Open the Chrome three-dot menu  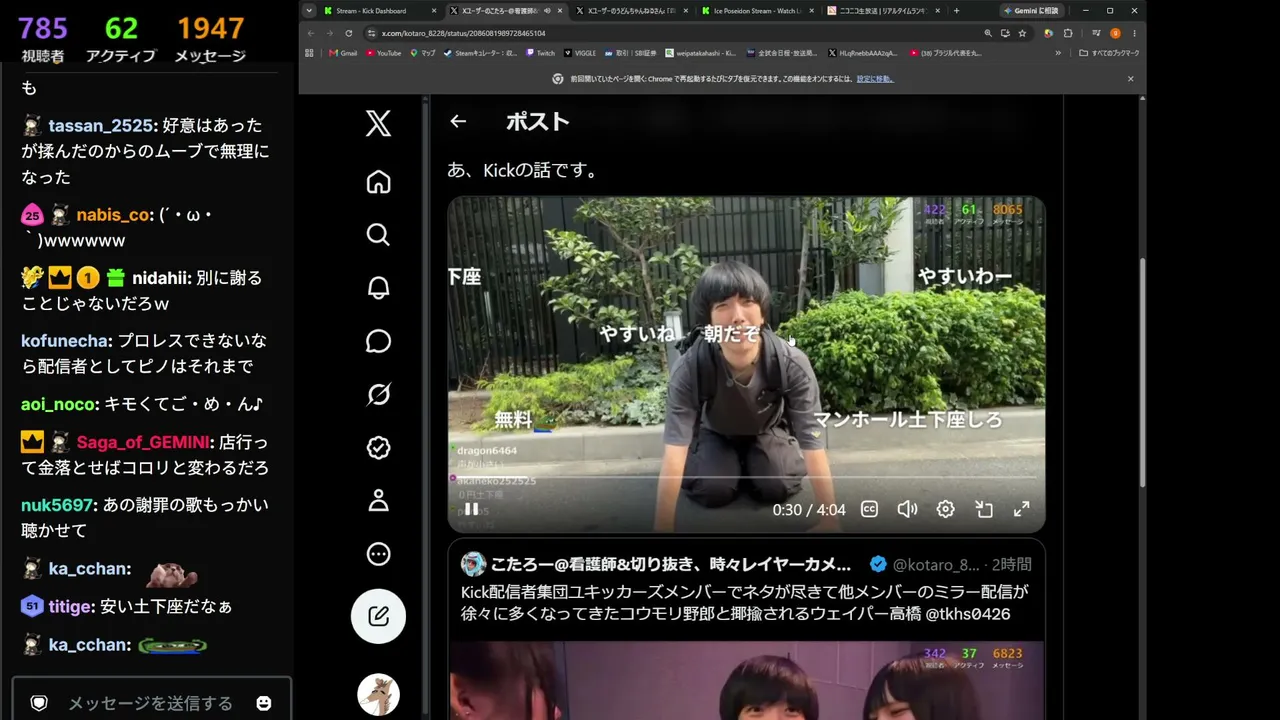click(x=1134, y=33)
